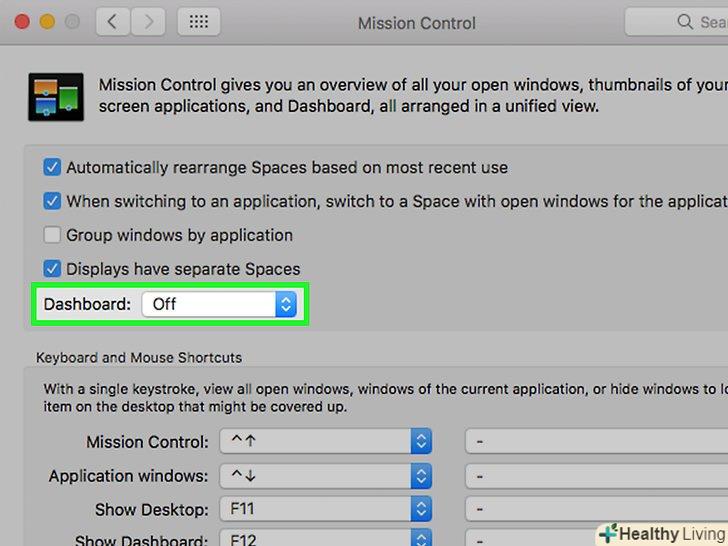
Task: Open the Show Dashboard F12 shortcut dropdown
Action: [325, 538]
